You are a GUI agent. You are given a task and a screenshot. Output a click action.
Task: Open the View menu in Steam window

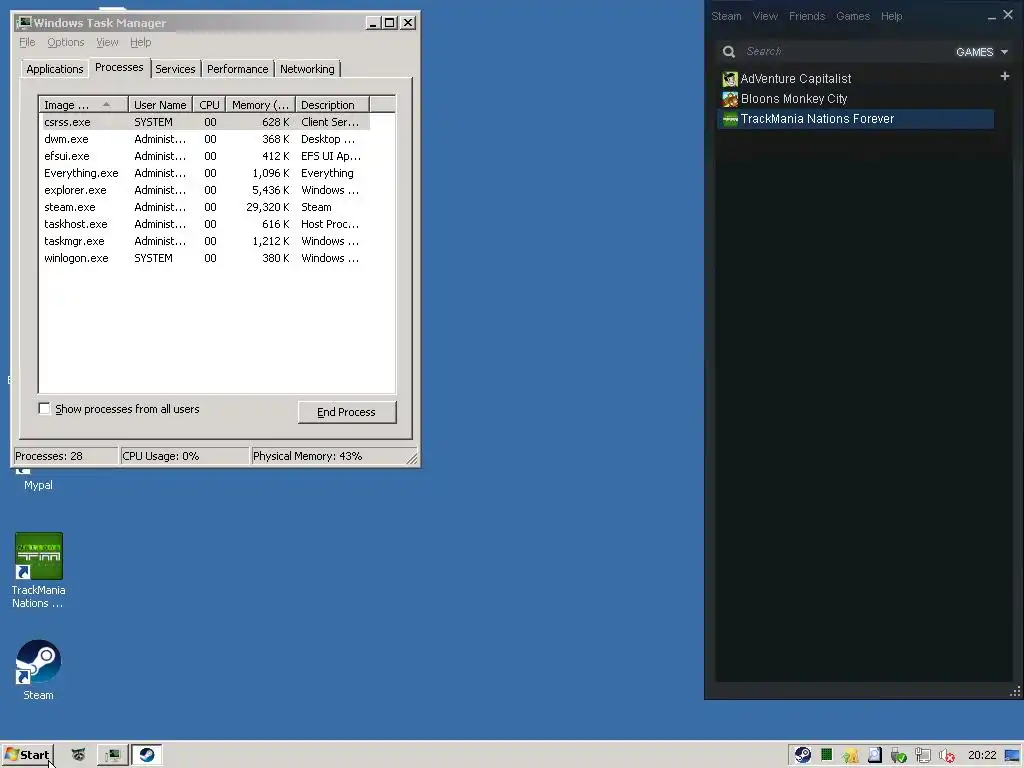coord(765,16)
